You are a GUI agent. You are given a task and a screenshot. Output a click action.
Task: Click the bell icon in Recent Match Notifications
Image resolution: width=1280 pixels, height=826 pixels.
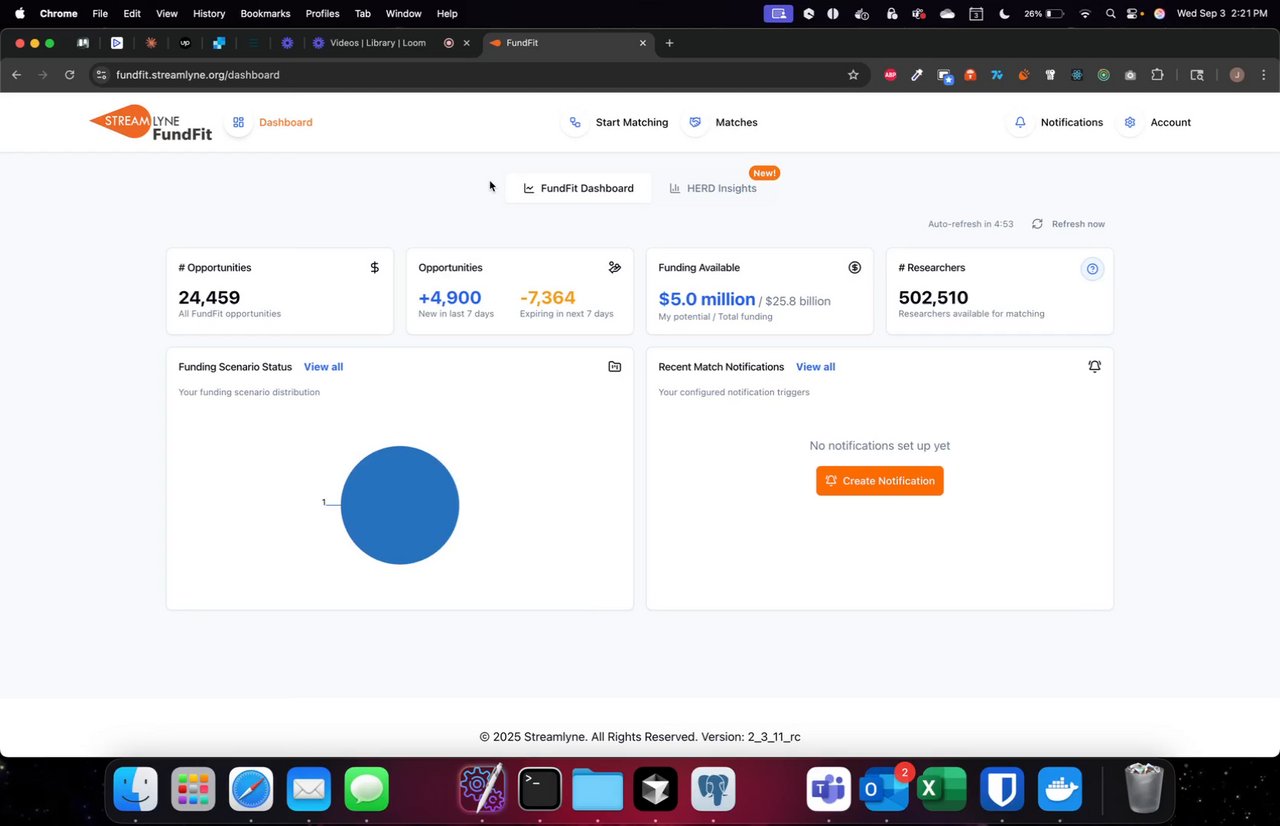click(x=1094, y=367)
